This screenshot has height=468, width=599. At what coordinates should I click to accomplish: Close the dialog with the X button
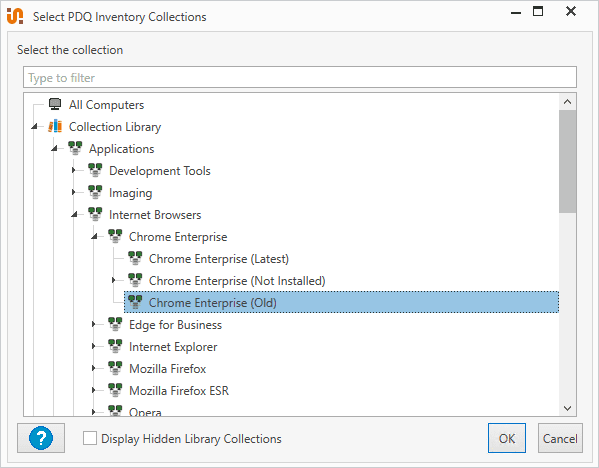click(571, 11)
